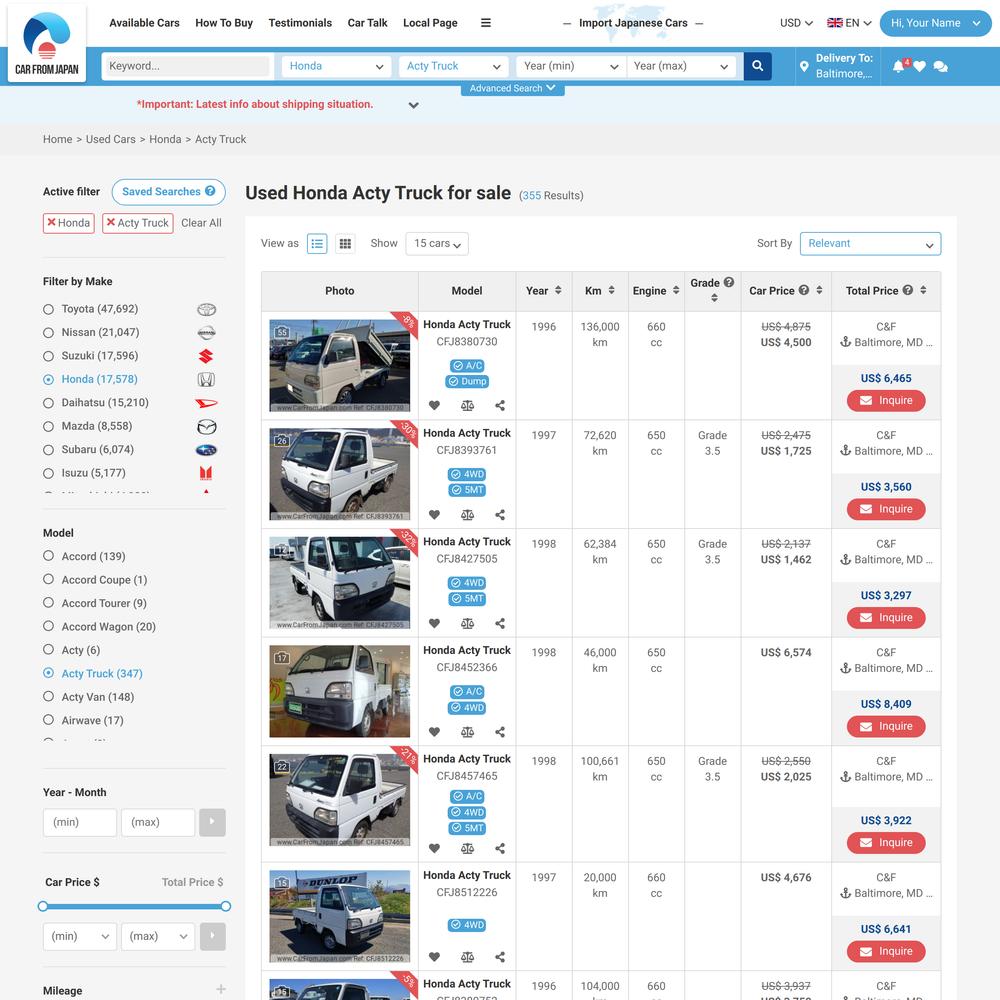
Task: Select Acty Van (148) model filter
Action: [x=48, y=696]
